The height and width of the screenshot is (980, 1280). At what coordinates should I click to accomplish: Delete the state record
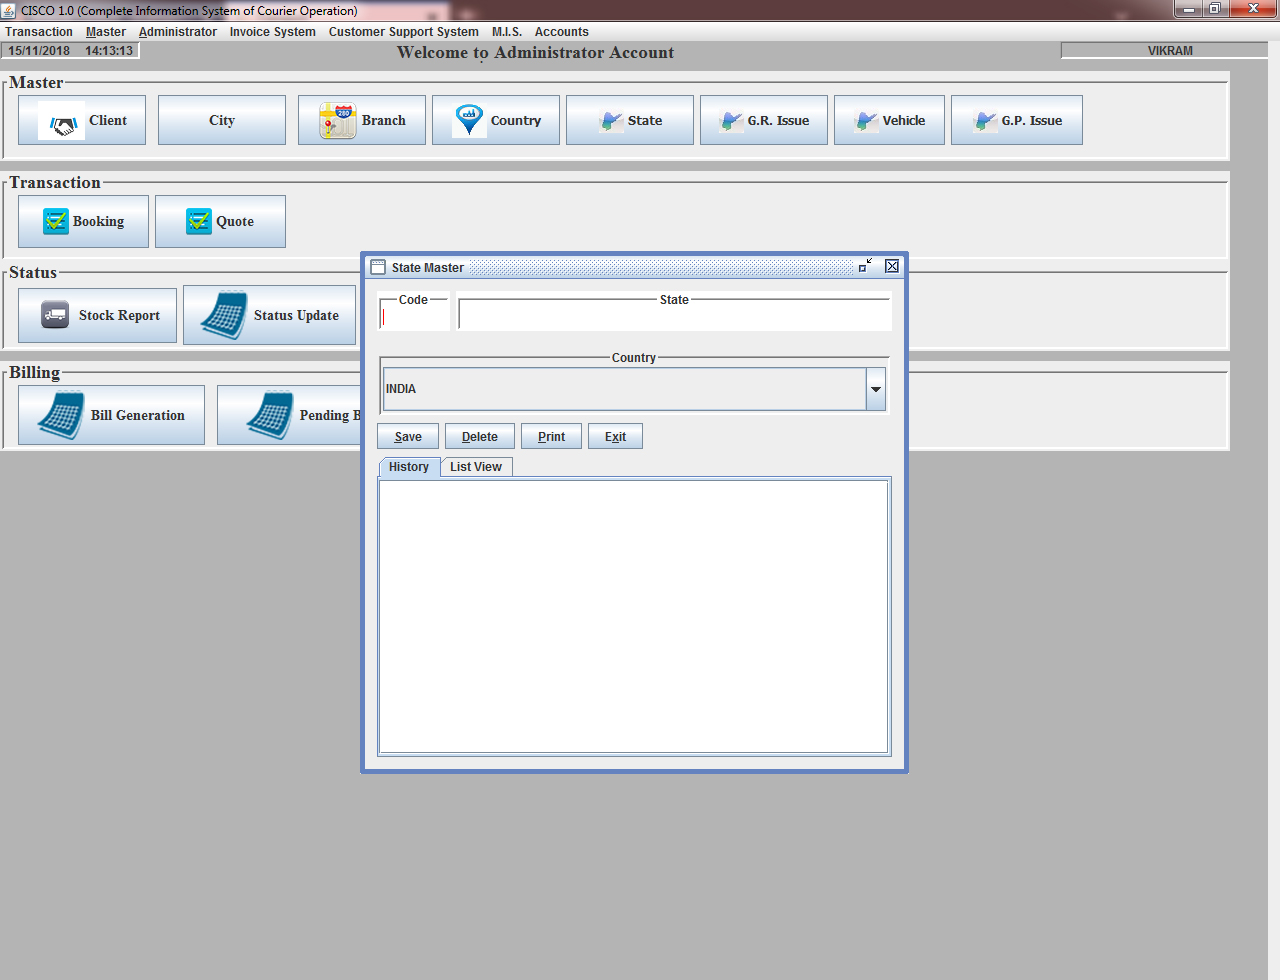[x=480, y=437]
